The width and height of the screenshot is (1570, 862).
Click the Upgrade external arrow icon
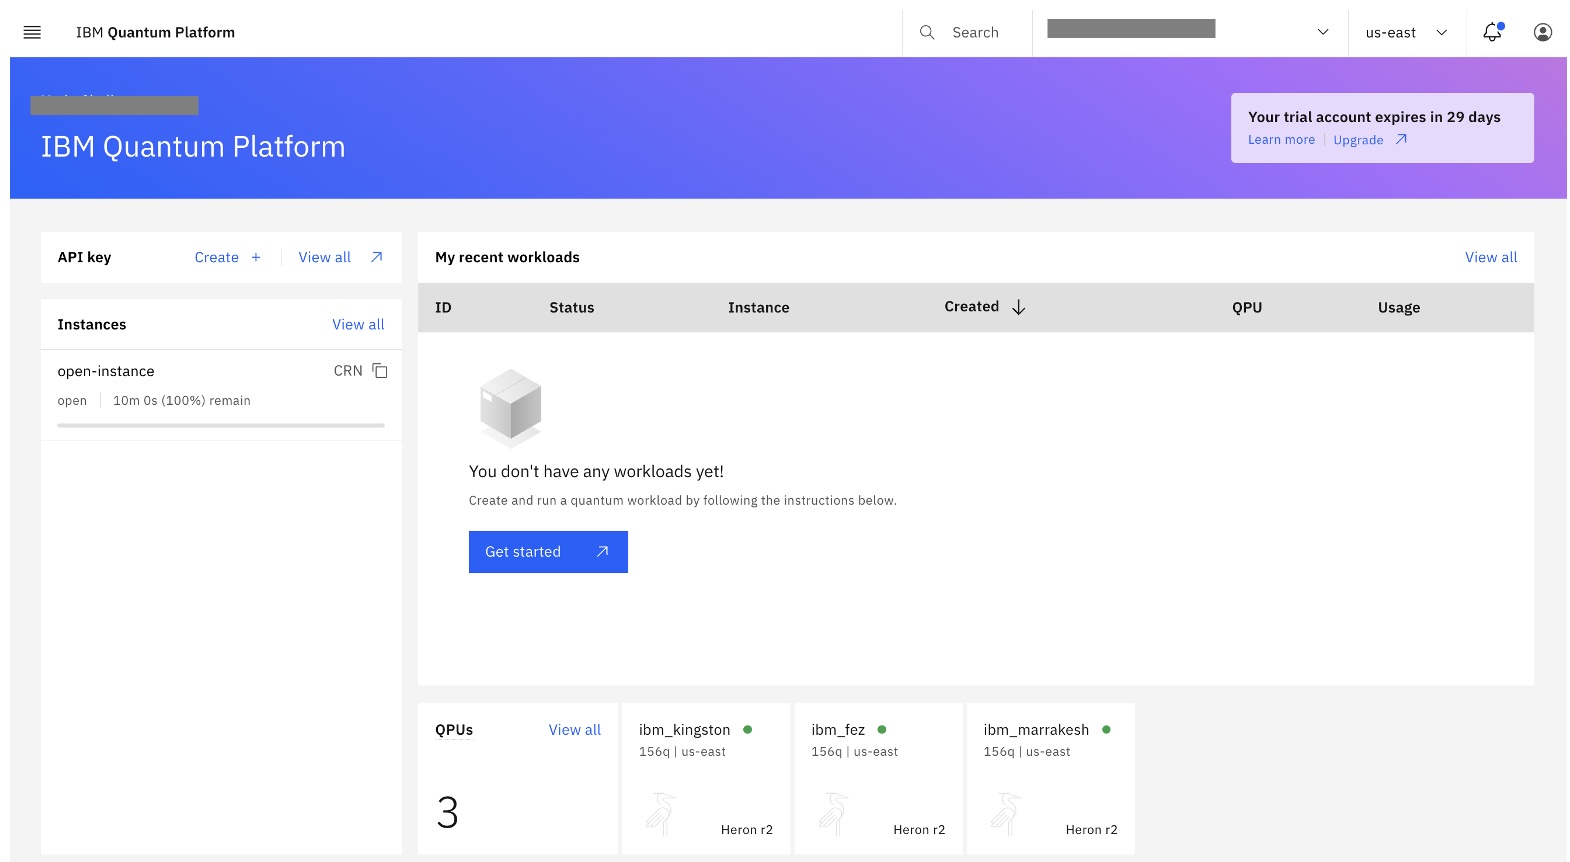tap(1401, 140)
